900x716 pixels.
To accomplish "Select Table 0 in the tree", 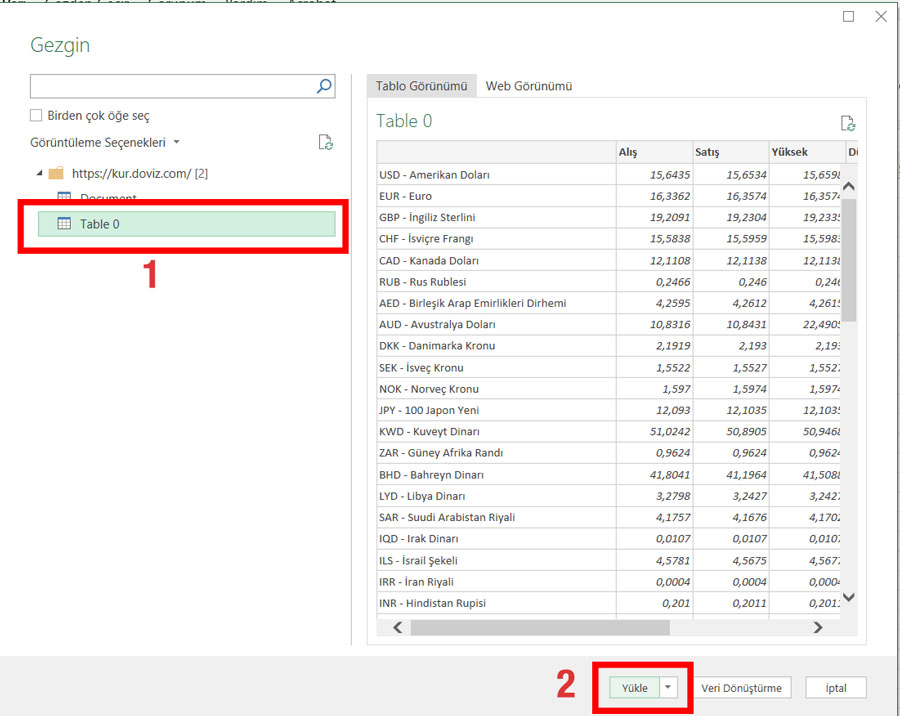I will 187,224.
